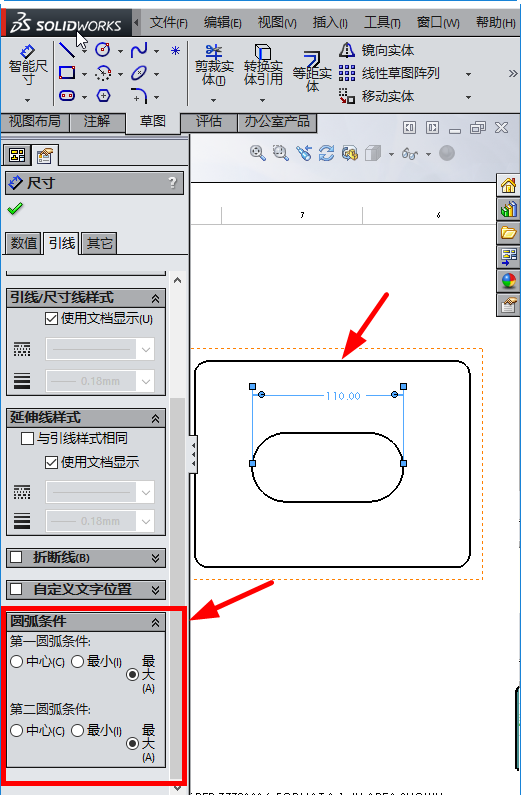Click Zoom to Fit icon
The image size is (521, 795).
(x=257, y=153)
